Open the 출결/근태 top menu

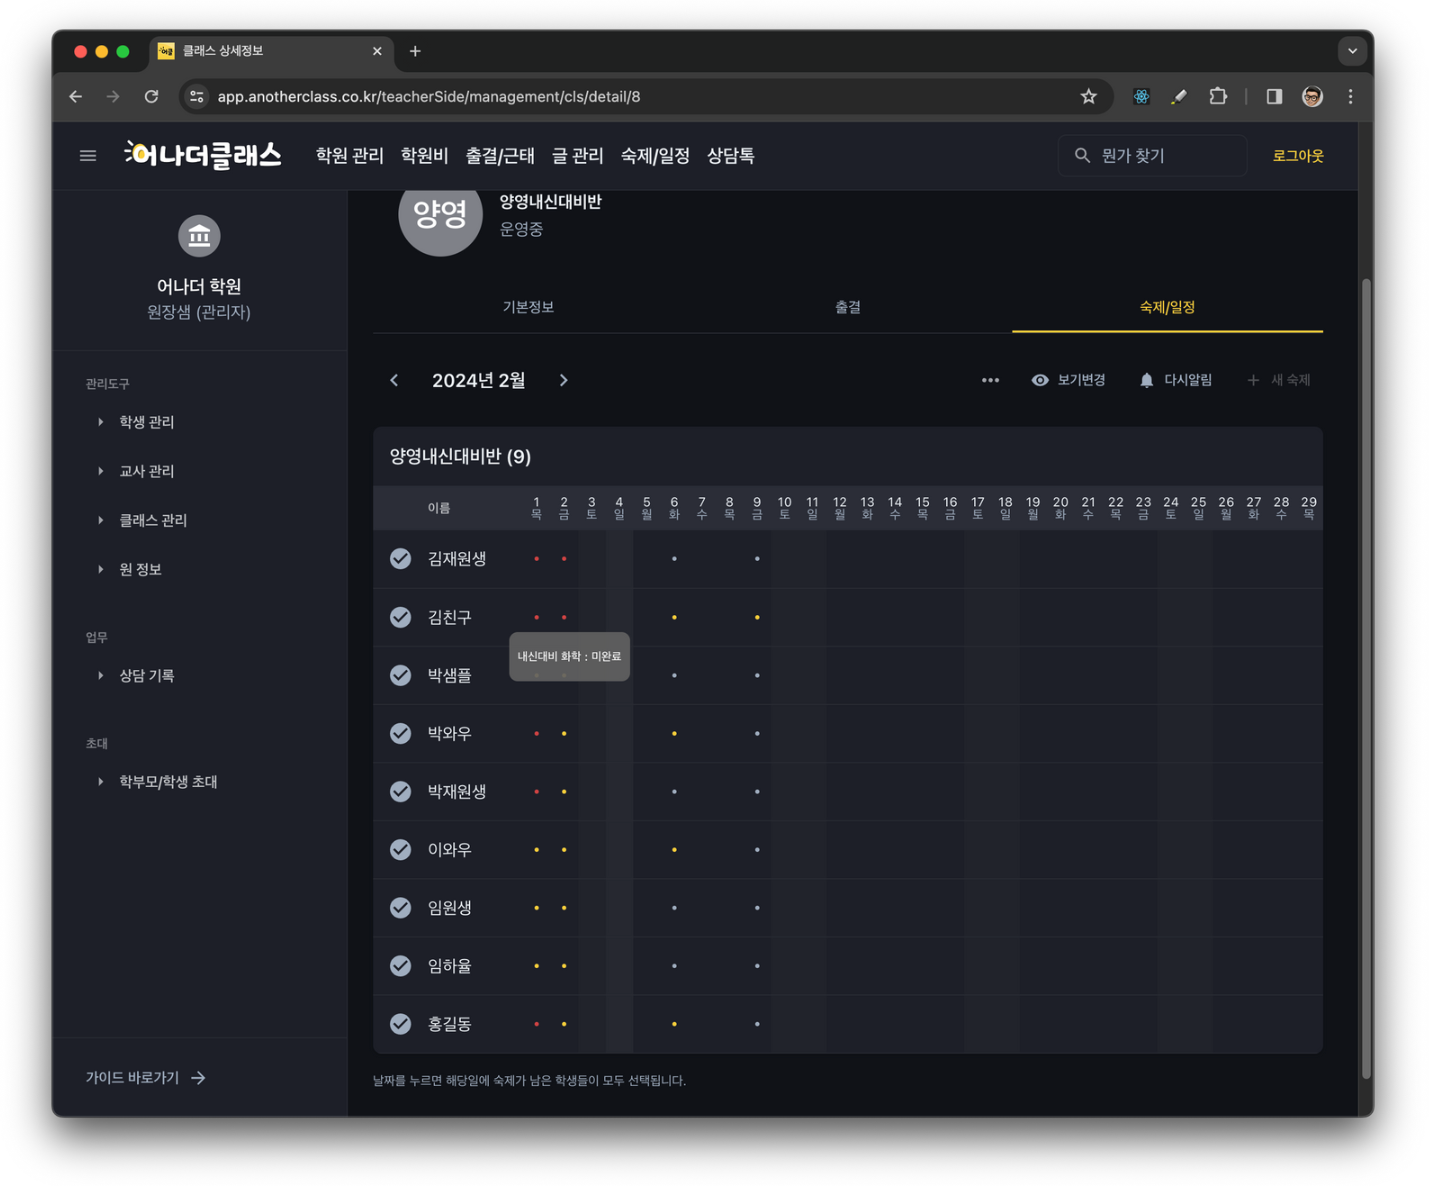coord(500,156)
